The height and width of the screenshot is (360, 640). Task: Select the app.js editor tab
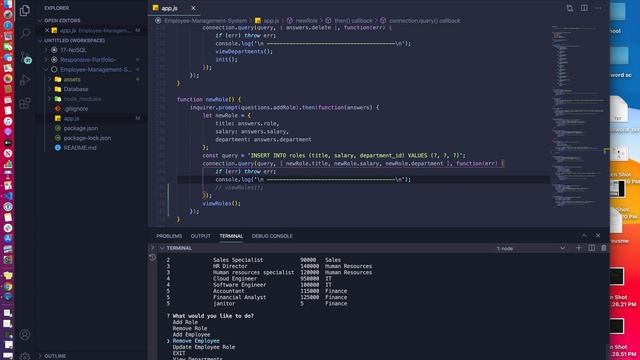(169, 8)
